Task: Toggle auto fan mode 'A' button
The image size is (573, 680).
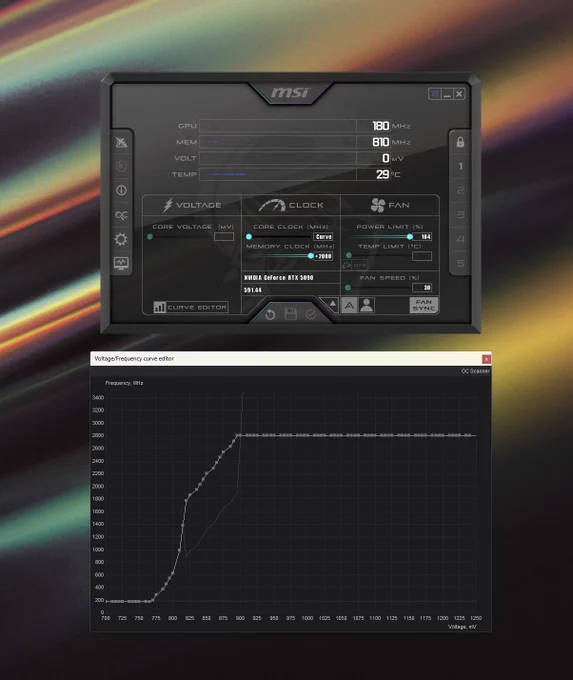Action: (349, 305)
